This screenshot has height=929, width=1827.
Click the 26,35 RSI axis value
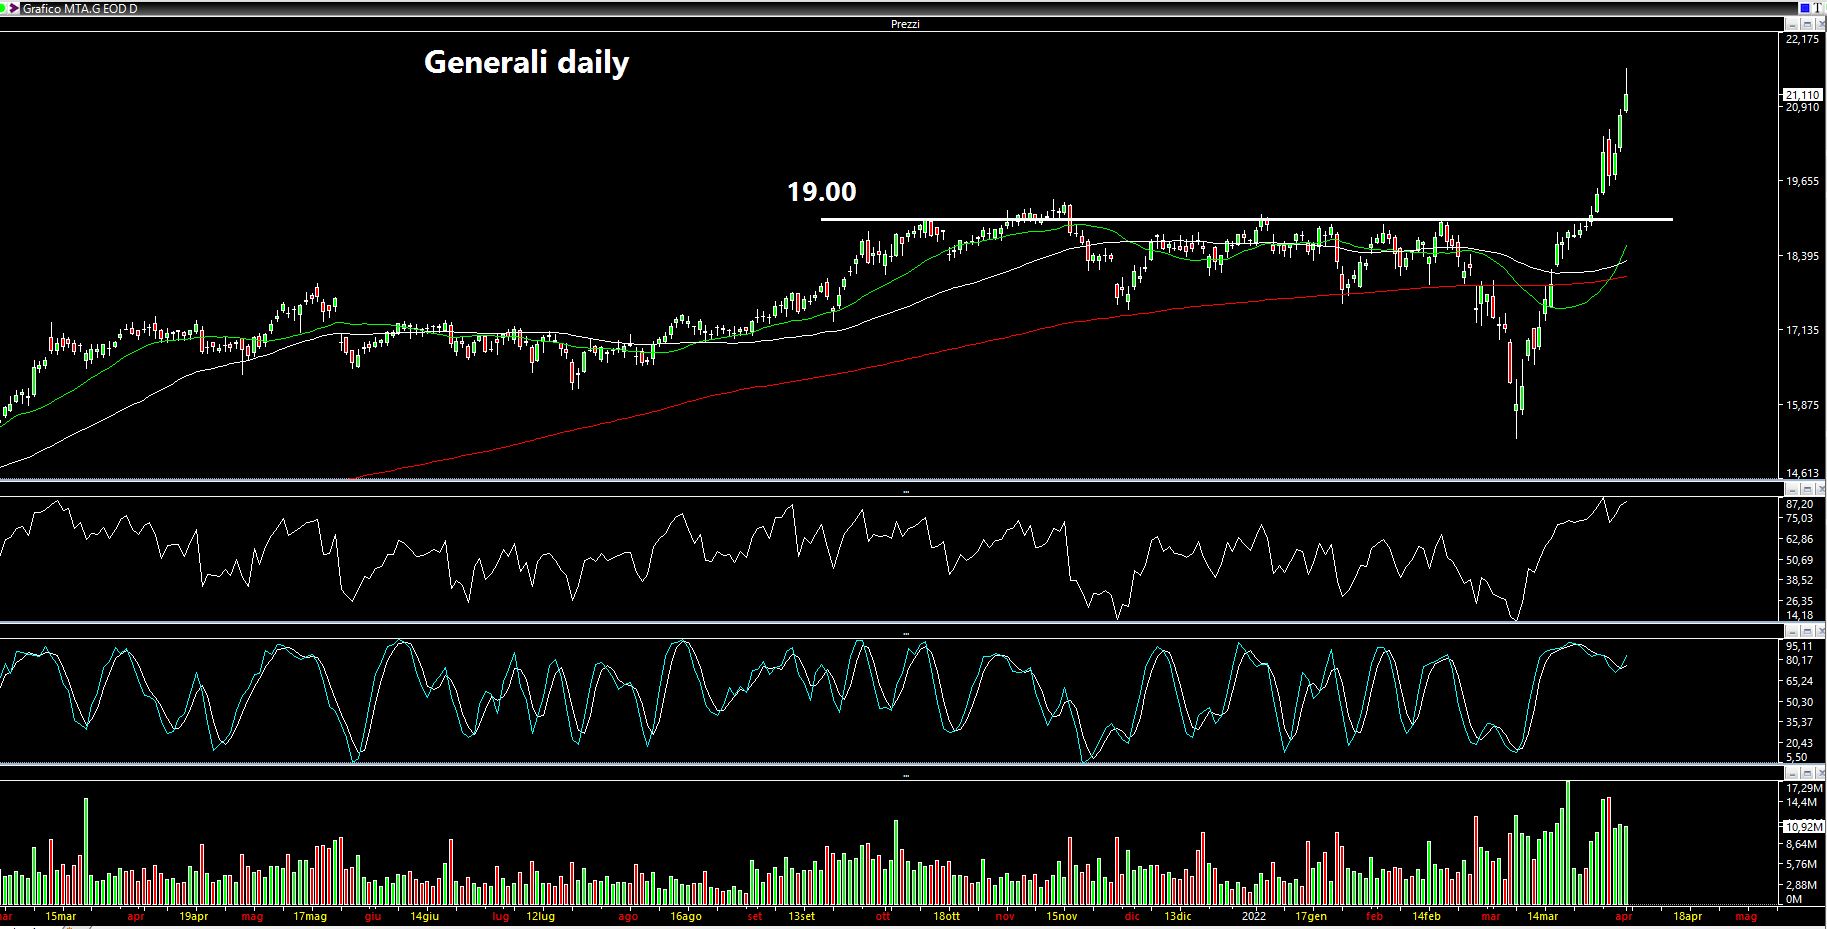click(x=1800, y=601)
